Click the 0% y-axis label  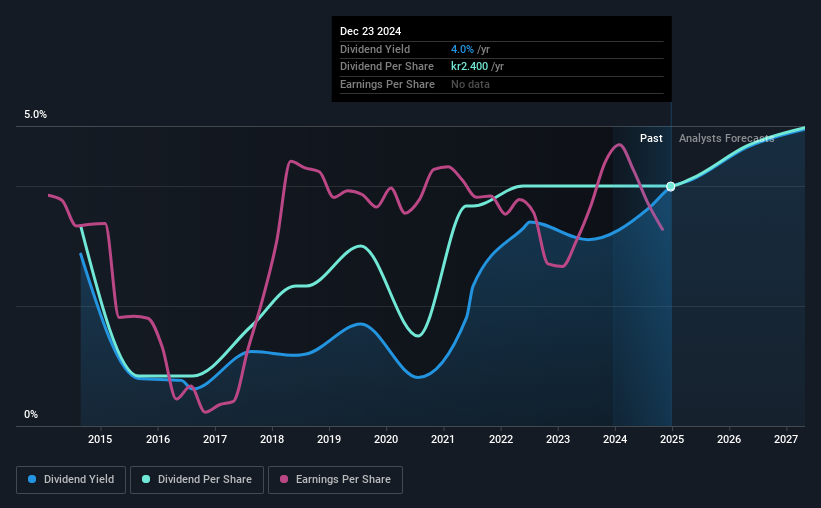[31, 414]
